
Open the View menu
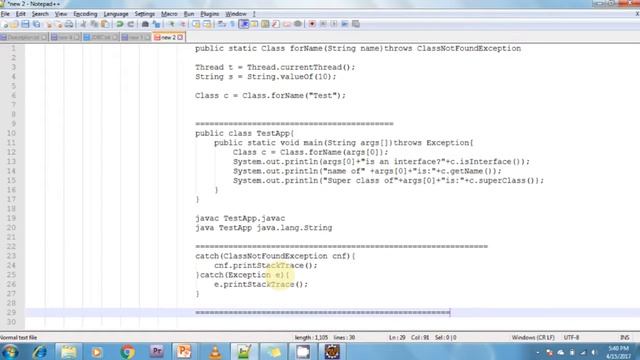coord(61,14)
